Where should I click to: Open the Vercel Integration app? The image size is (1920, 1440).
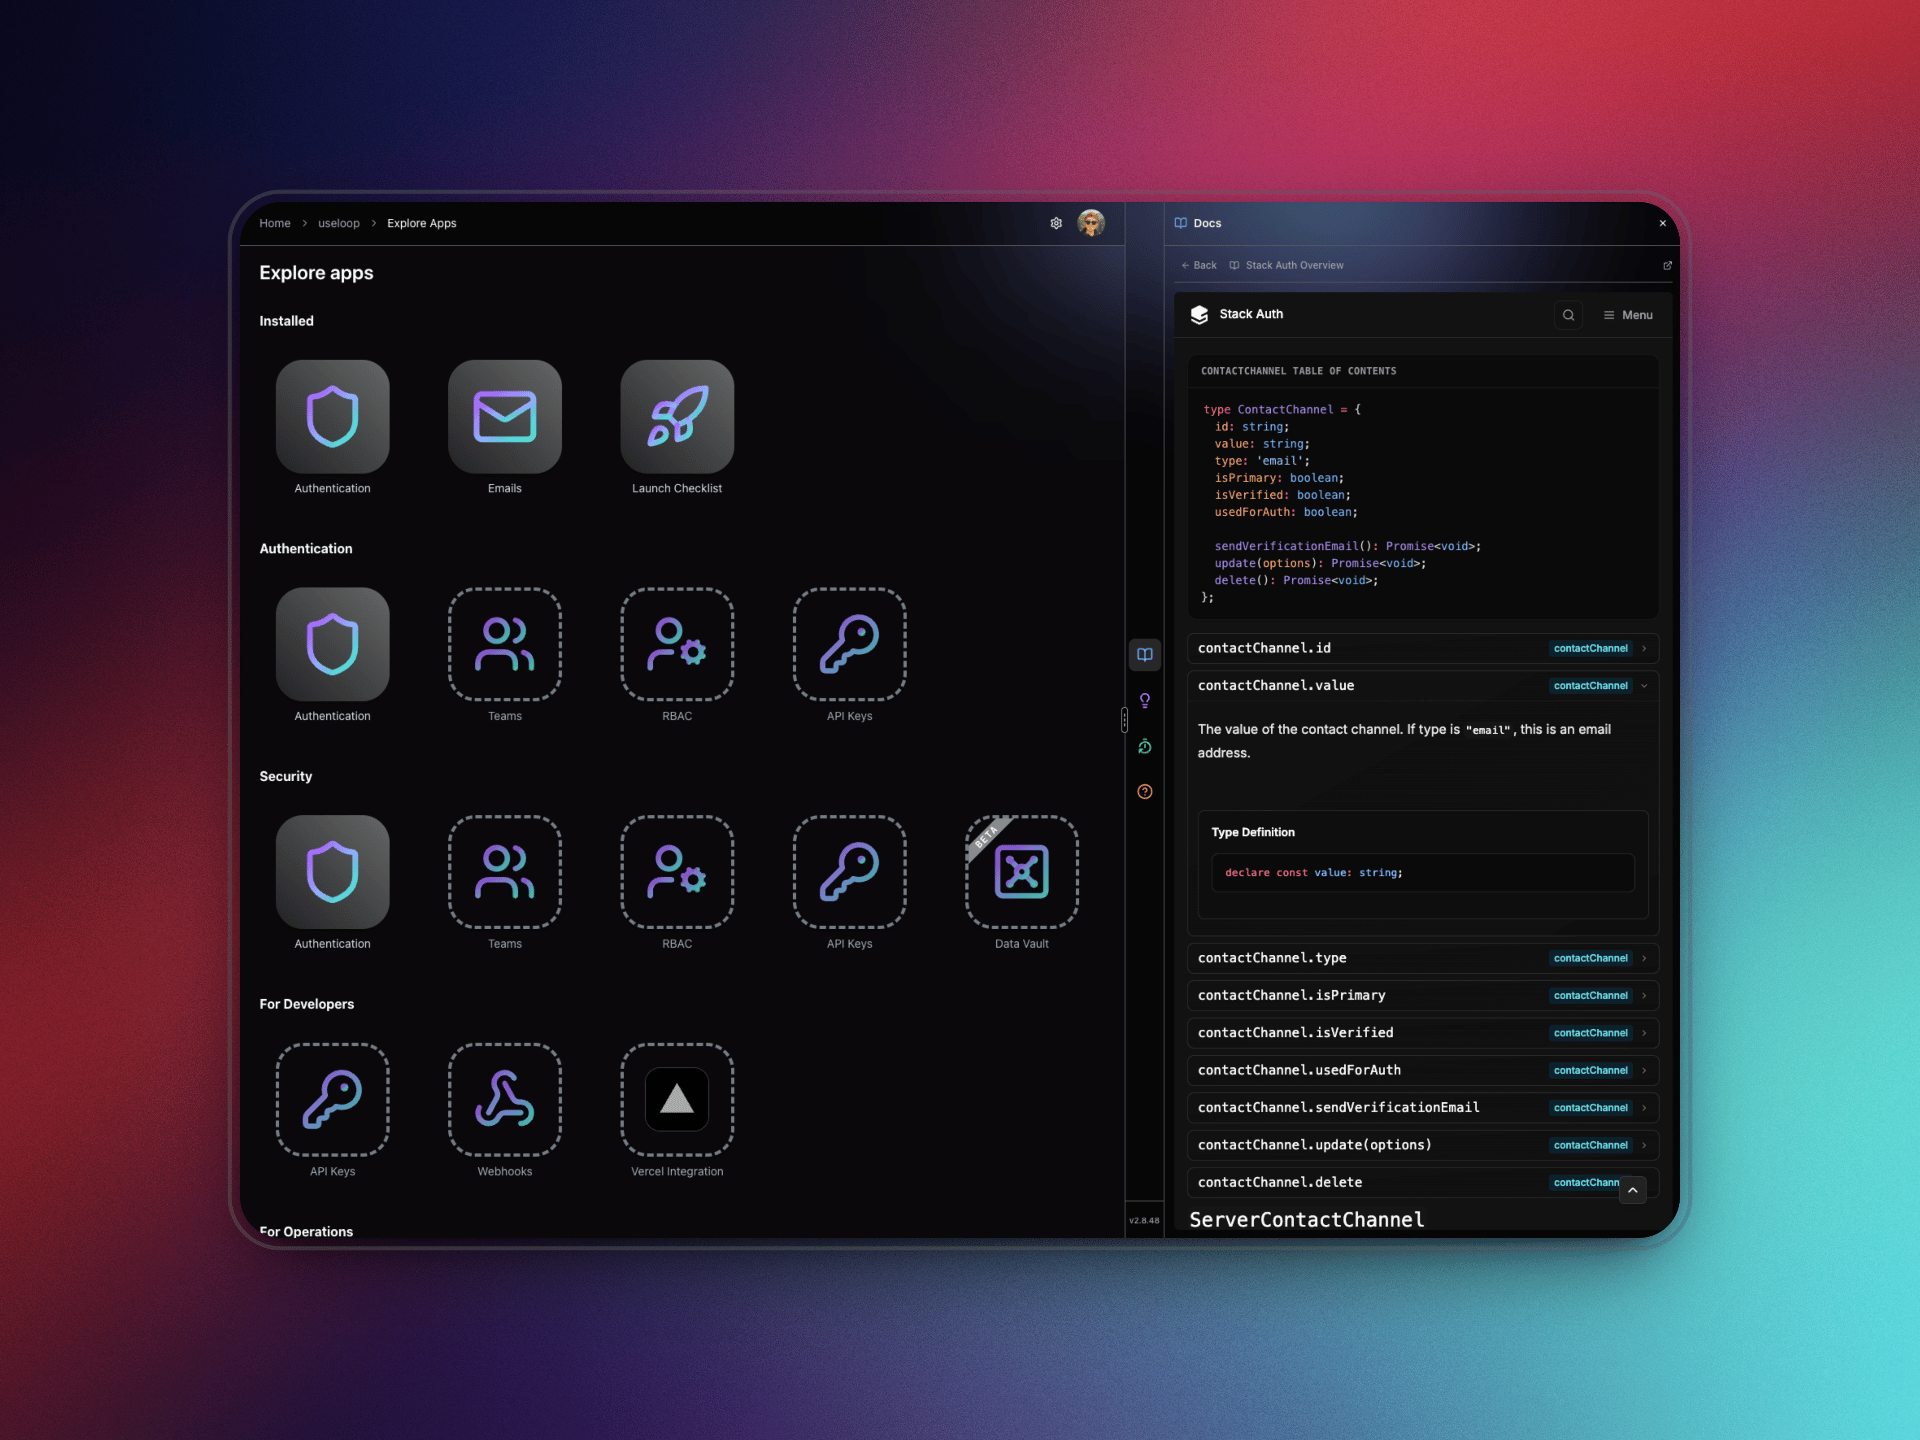point(677,1099)
